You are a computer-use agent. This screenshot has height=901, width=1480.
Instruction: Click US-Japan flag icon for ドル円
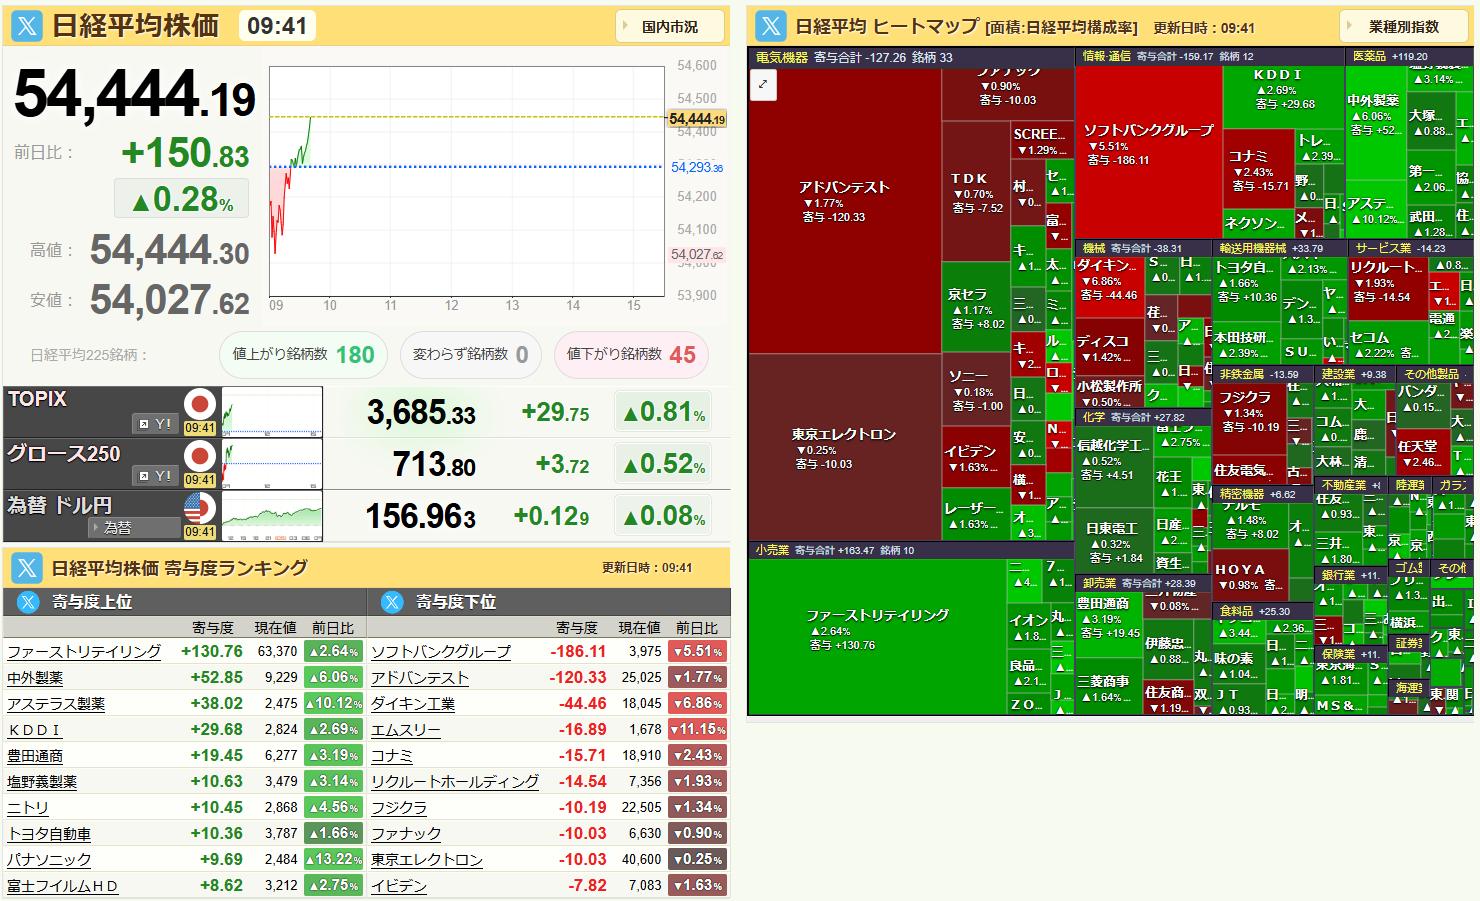[200, 508]
